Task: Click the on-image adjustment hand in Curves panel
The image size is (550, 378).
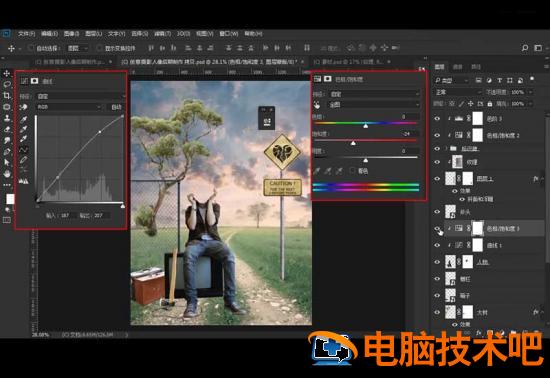Action: pos(24,107)
